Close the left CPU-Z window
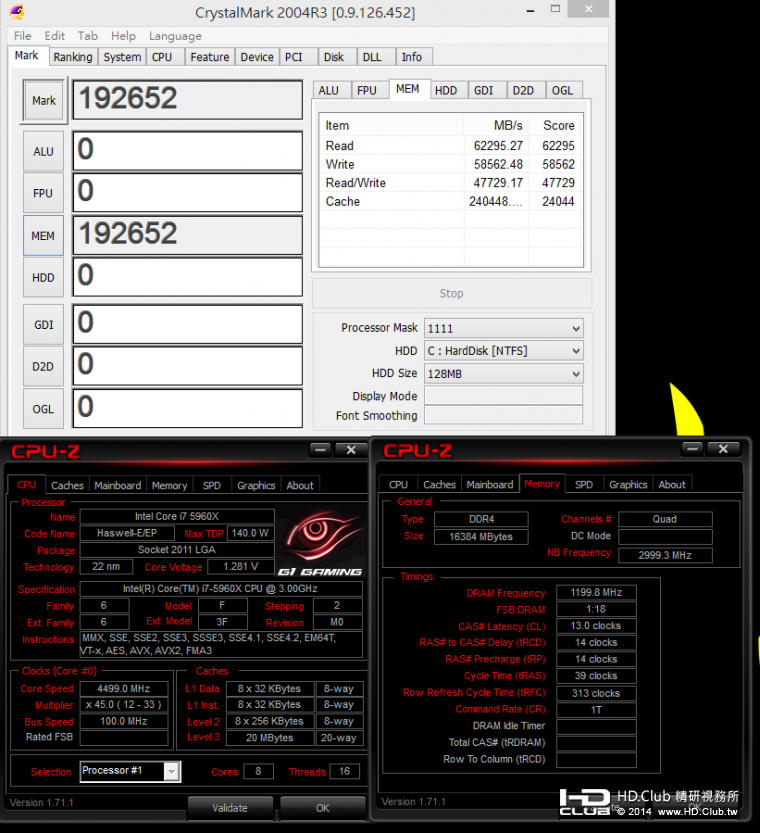The width and height of the screenshot is (760, 833). [x=351, y=450]
